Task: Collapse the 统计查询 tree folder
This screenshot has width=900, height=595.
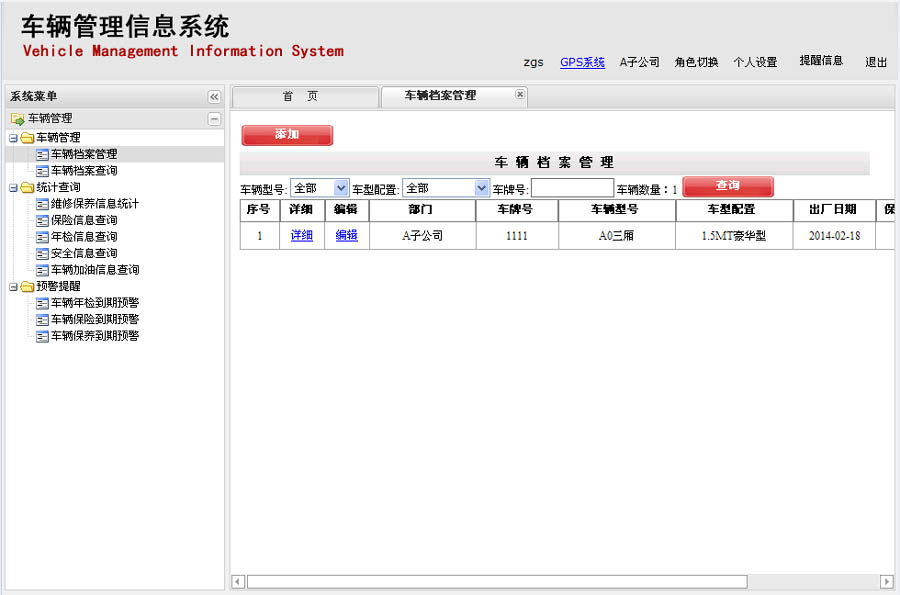Action: pos(13,187)
